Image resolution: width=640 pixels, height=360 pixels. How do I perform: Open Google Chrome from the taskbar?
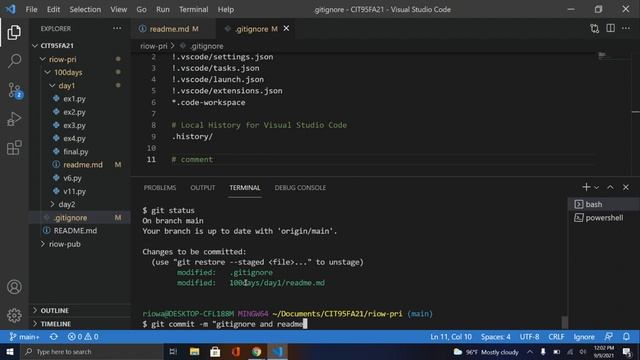pyautogui.click(x=256, y=351)
